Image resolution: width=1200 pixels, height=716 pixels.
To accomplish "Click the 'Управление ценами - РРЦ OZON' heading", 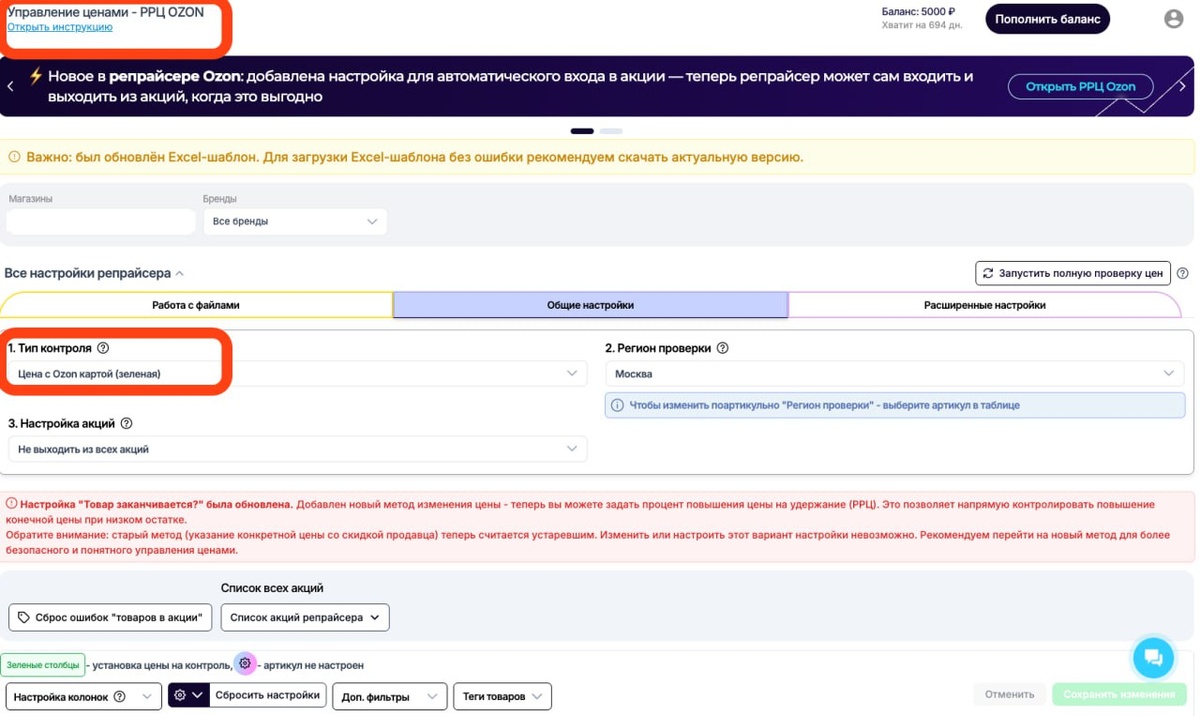I will 106,12.
